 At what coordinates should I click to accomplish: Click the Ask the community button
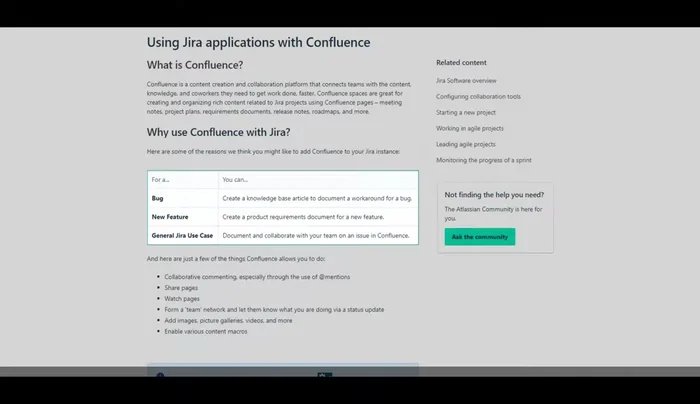[x=479, y=237]
